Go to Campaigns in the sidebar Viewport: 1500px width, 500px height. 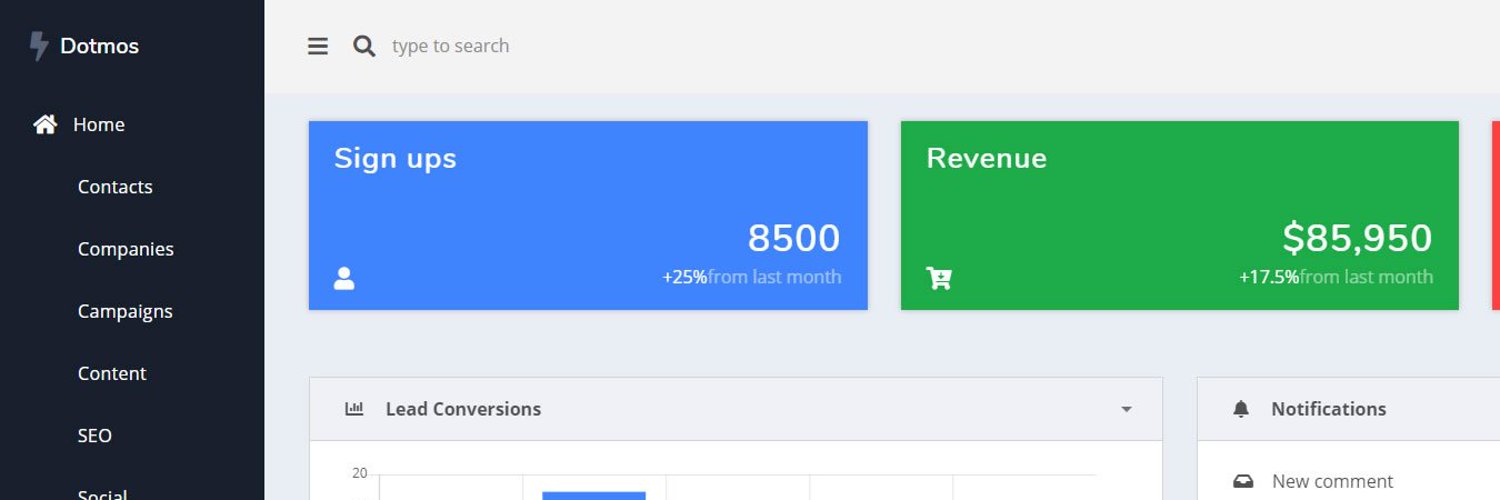125,311
